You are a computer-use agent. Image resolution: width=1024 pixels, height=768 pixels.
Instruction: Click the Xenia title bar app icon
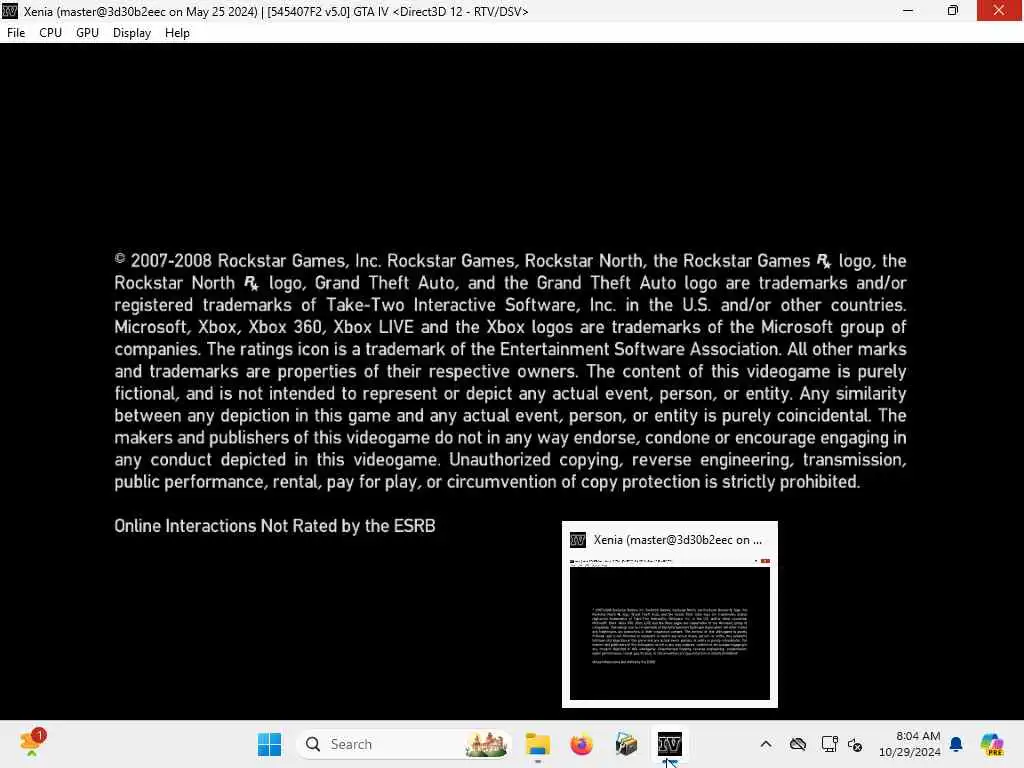[x=10, y=10]
